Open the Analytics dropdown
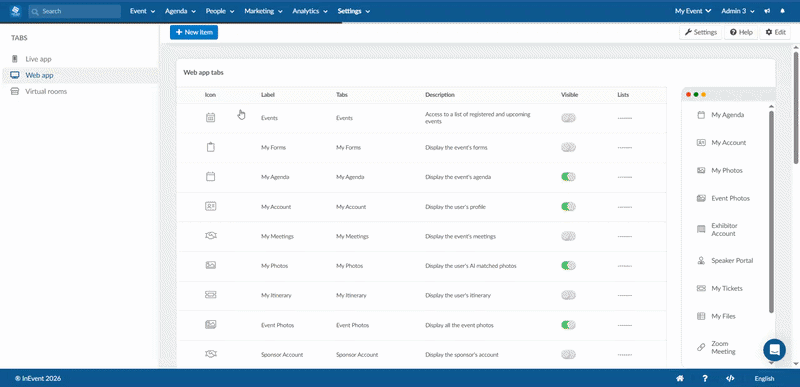This screenshot has height=387, width=800. (310, 11)
